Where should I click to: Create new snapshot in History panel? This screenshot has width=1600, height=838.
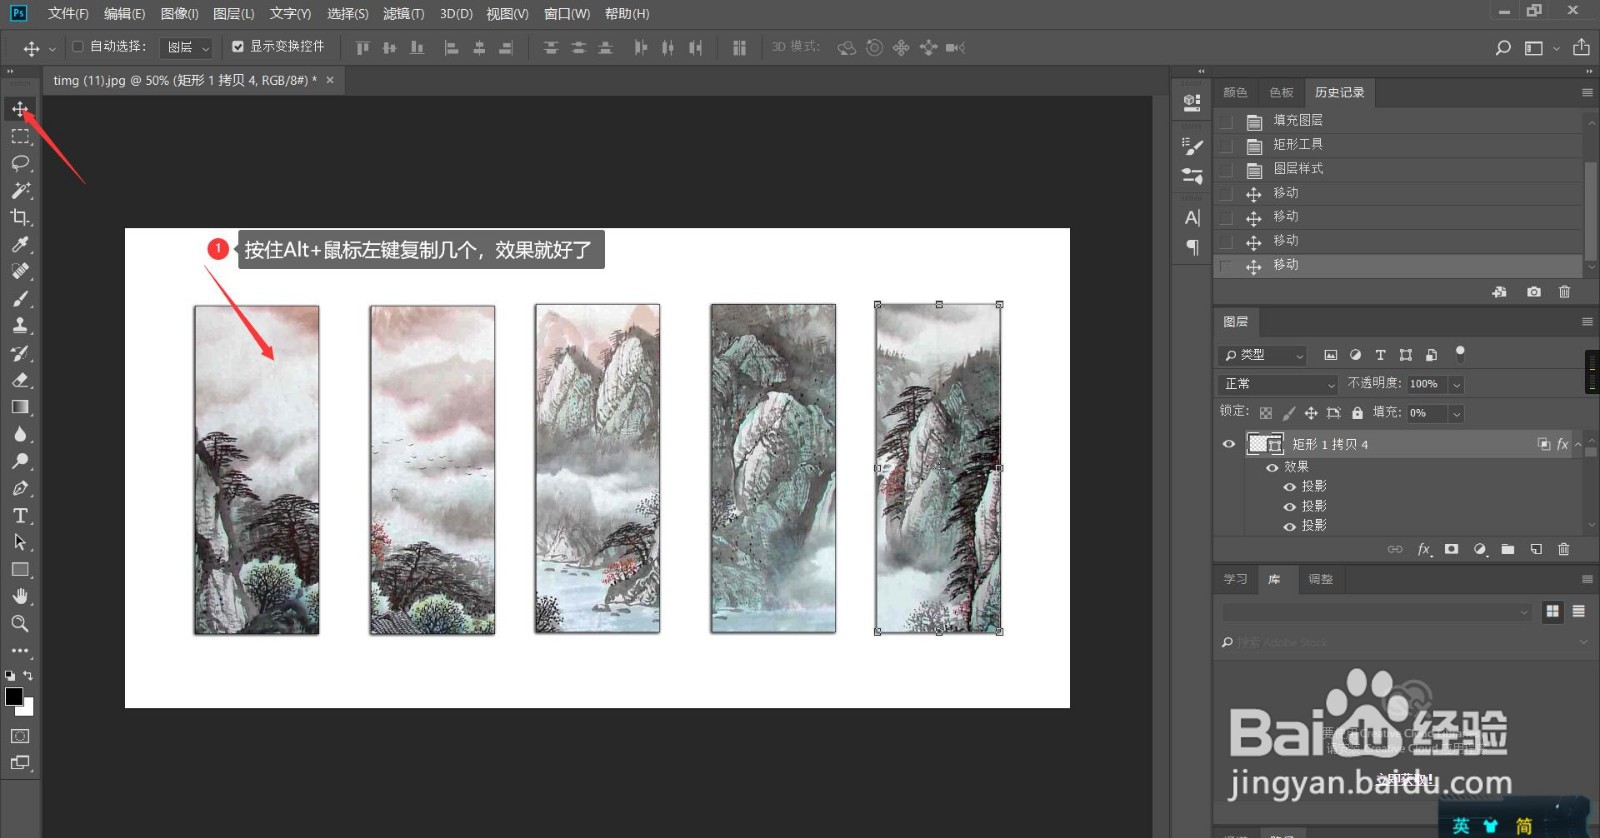tap(1534, 292)
